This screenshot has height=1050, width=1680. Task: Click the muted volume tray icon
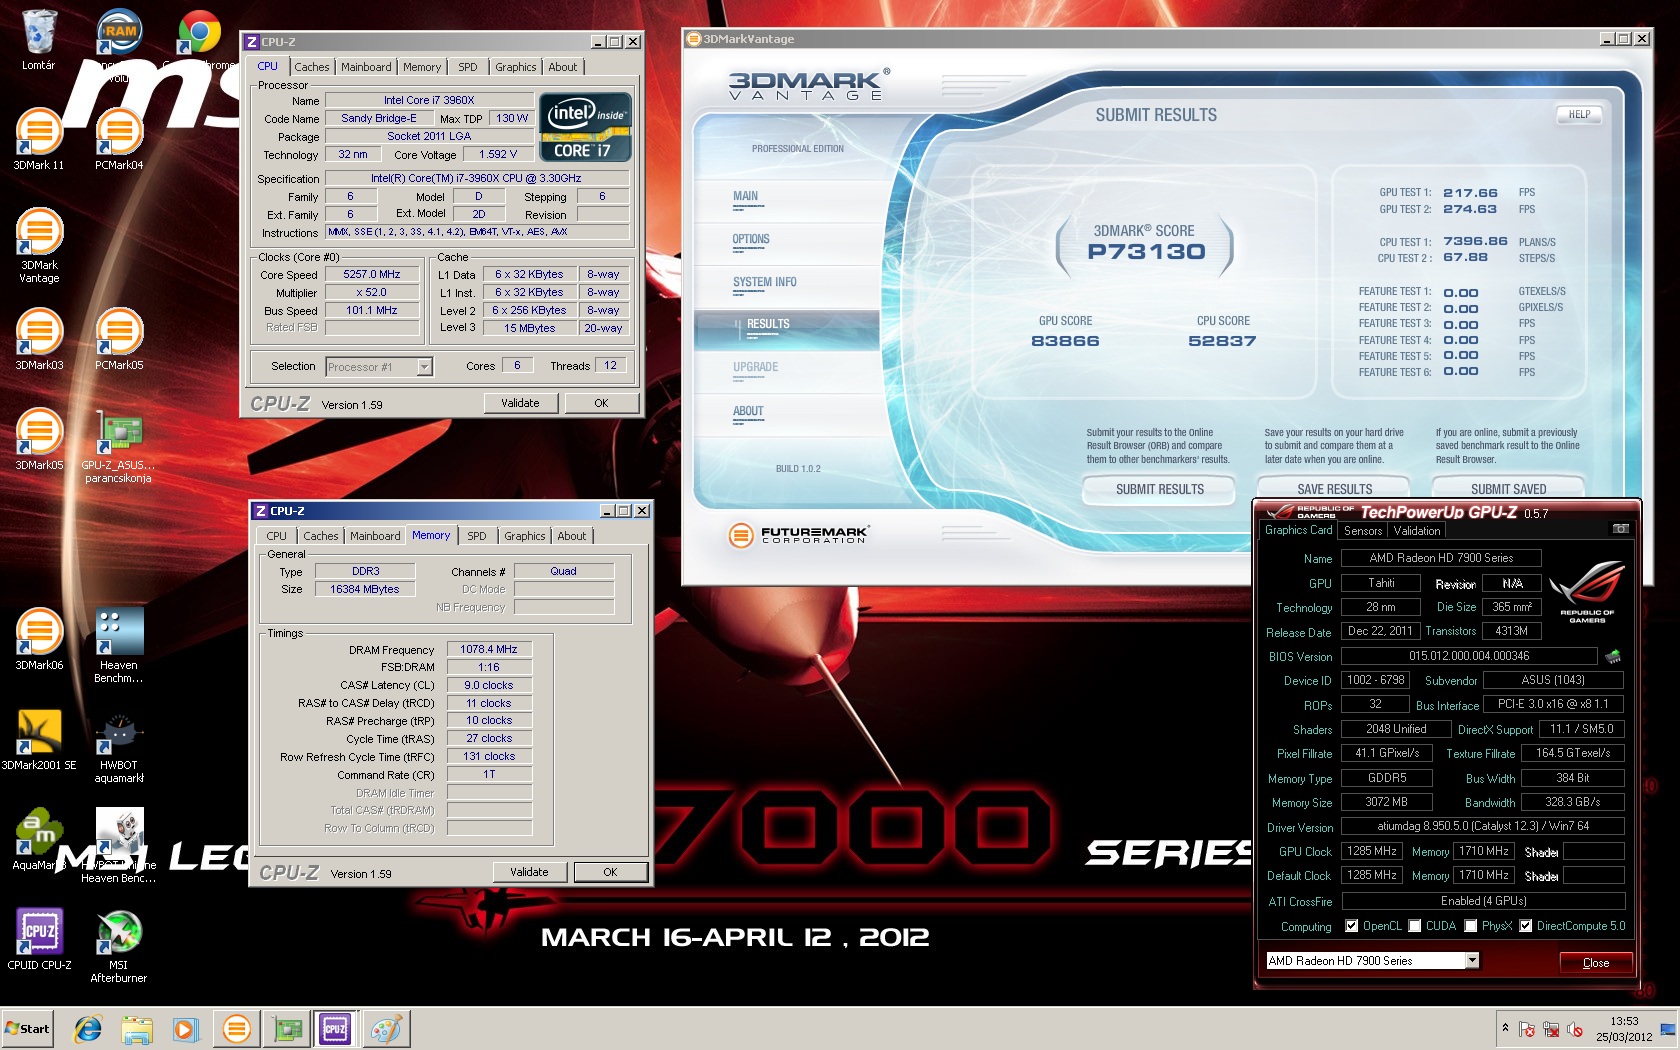[x=1574, y=1029]
